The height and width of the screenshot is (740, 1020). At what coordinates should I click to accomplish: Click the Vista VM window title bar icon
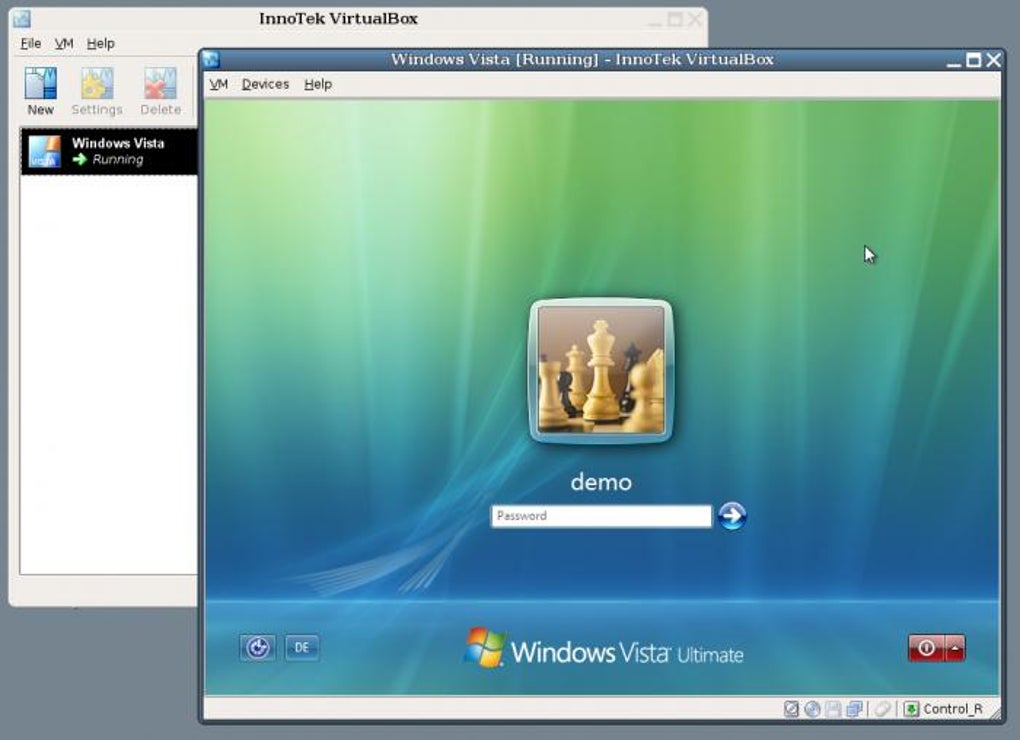coord(211,60)
